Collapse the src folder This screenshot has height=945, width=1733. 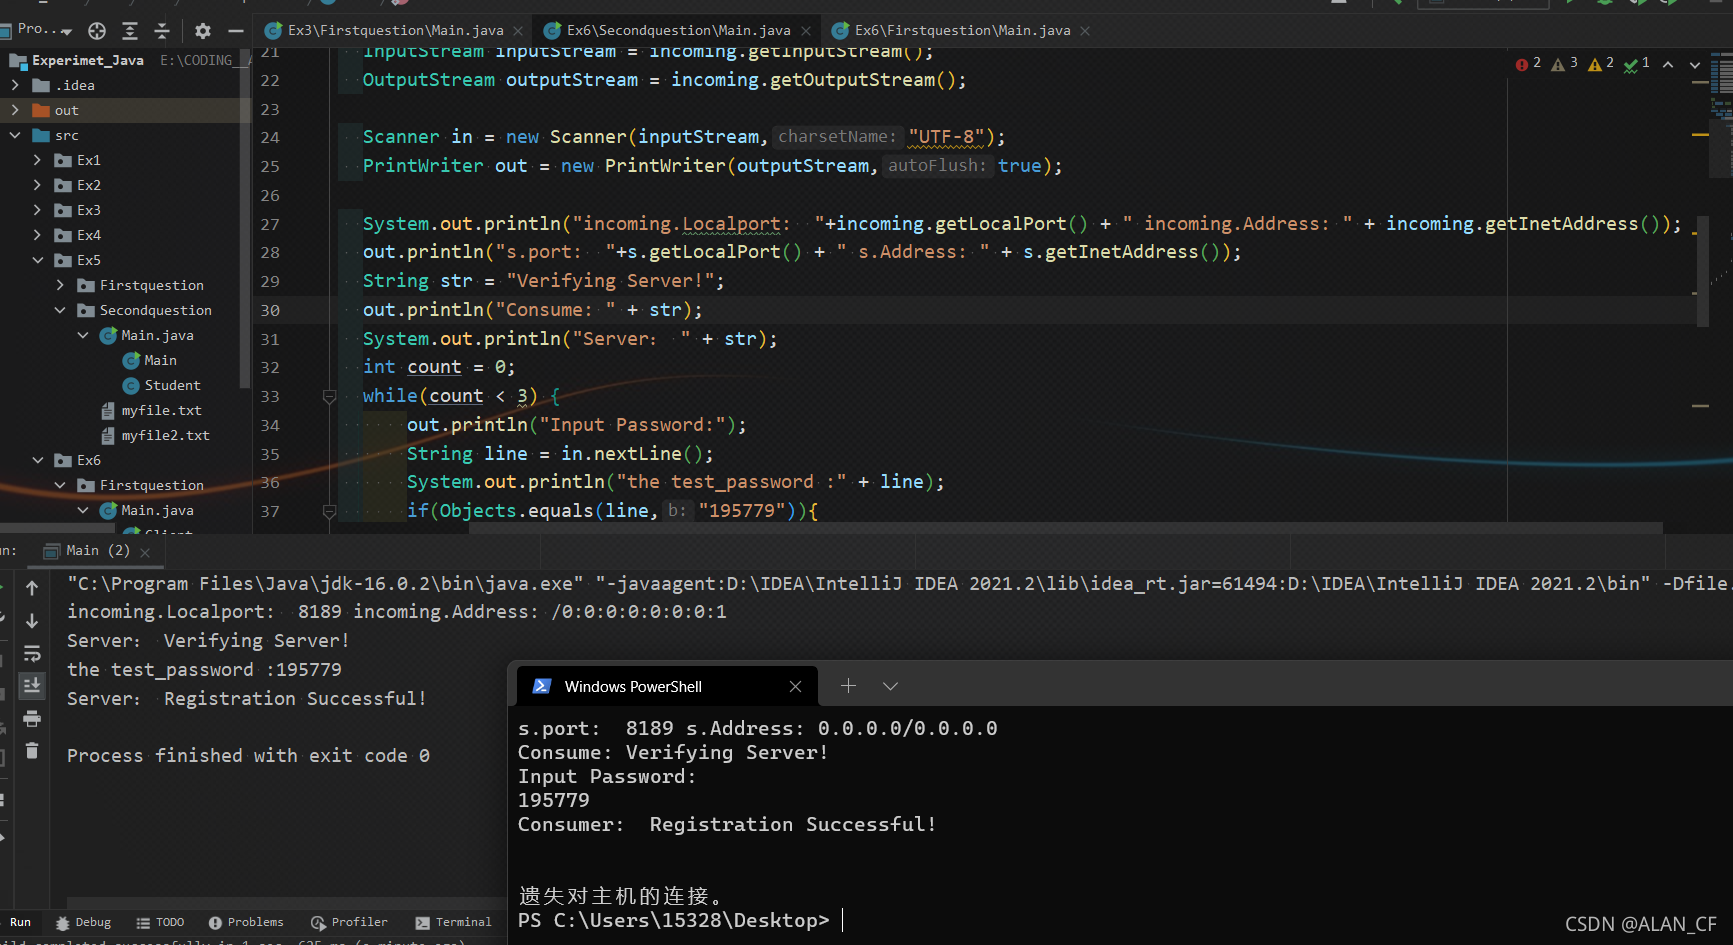point(15,135)
